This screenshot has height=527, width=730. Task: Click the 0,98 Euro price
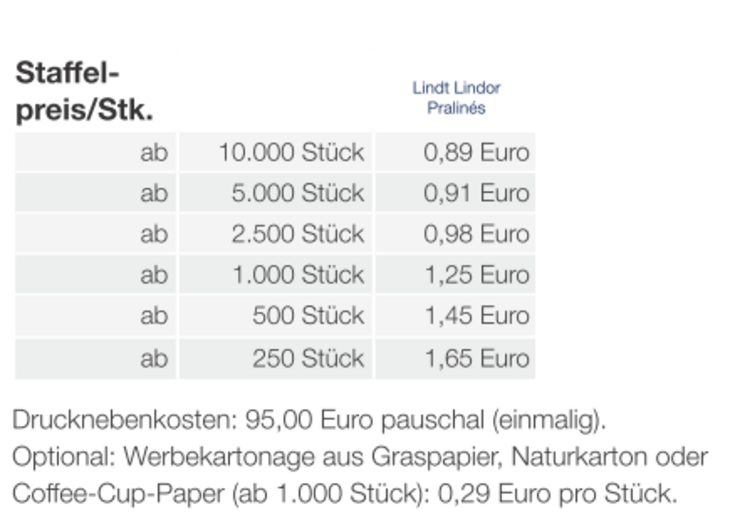pyautogui.click(x=476, y=234)
